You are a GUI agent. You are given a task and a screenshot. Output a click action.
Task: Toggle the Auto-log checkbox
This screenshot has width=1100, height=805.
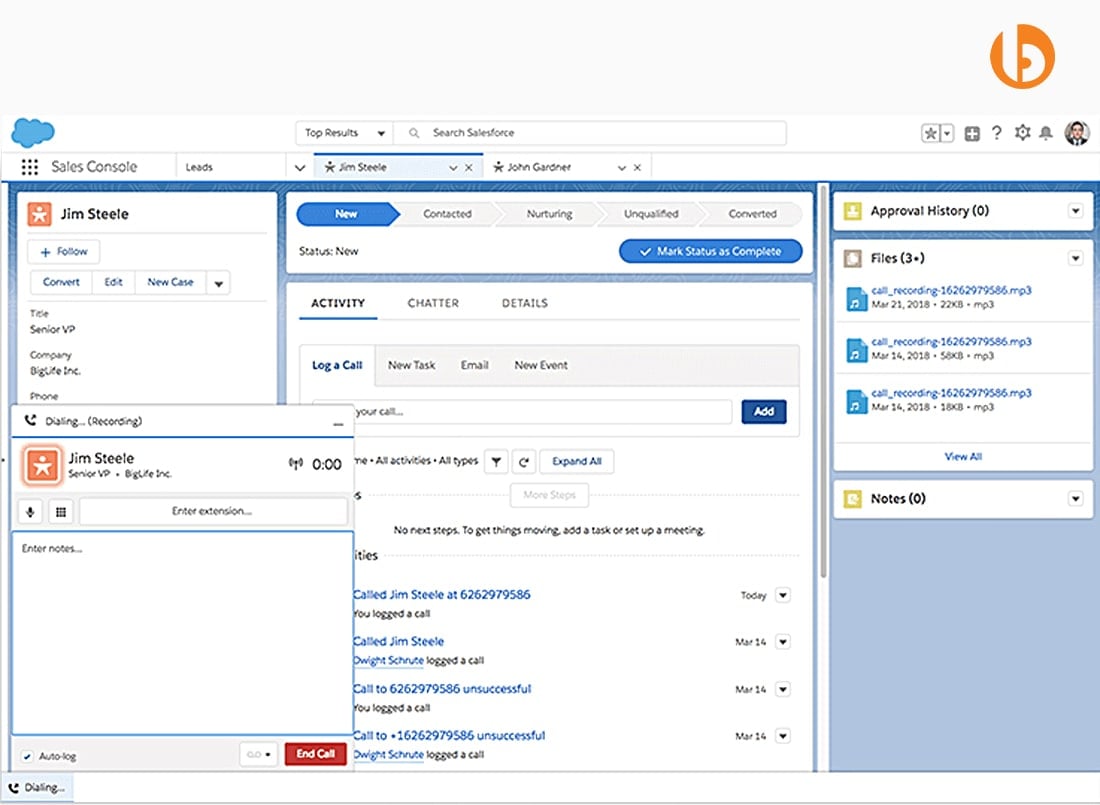(x=27, y=756)
